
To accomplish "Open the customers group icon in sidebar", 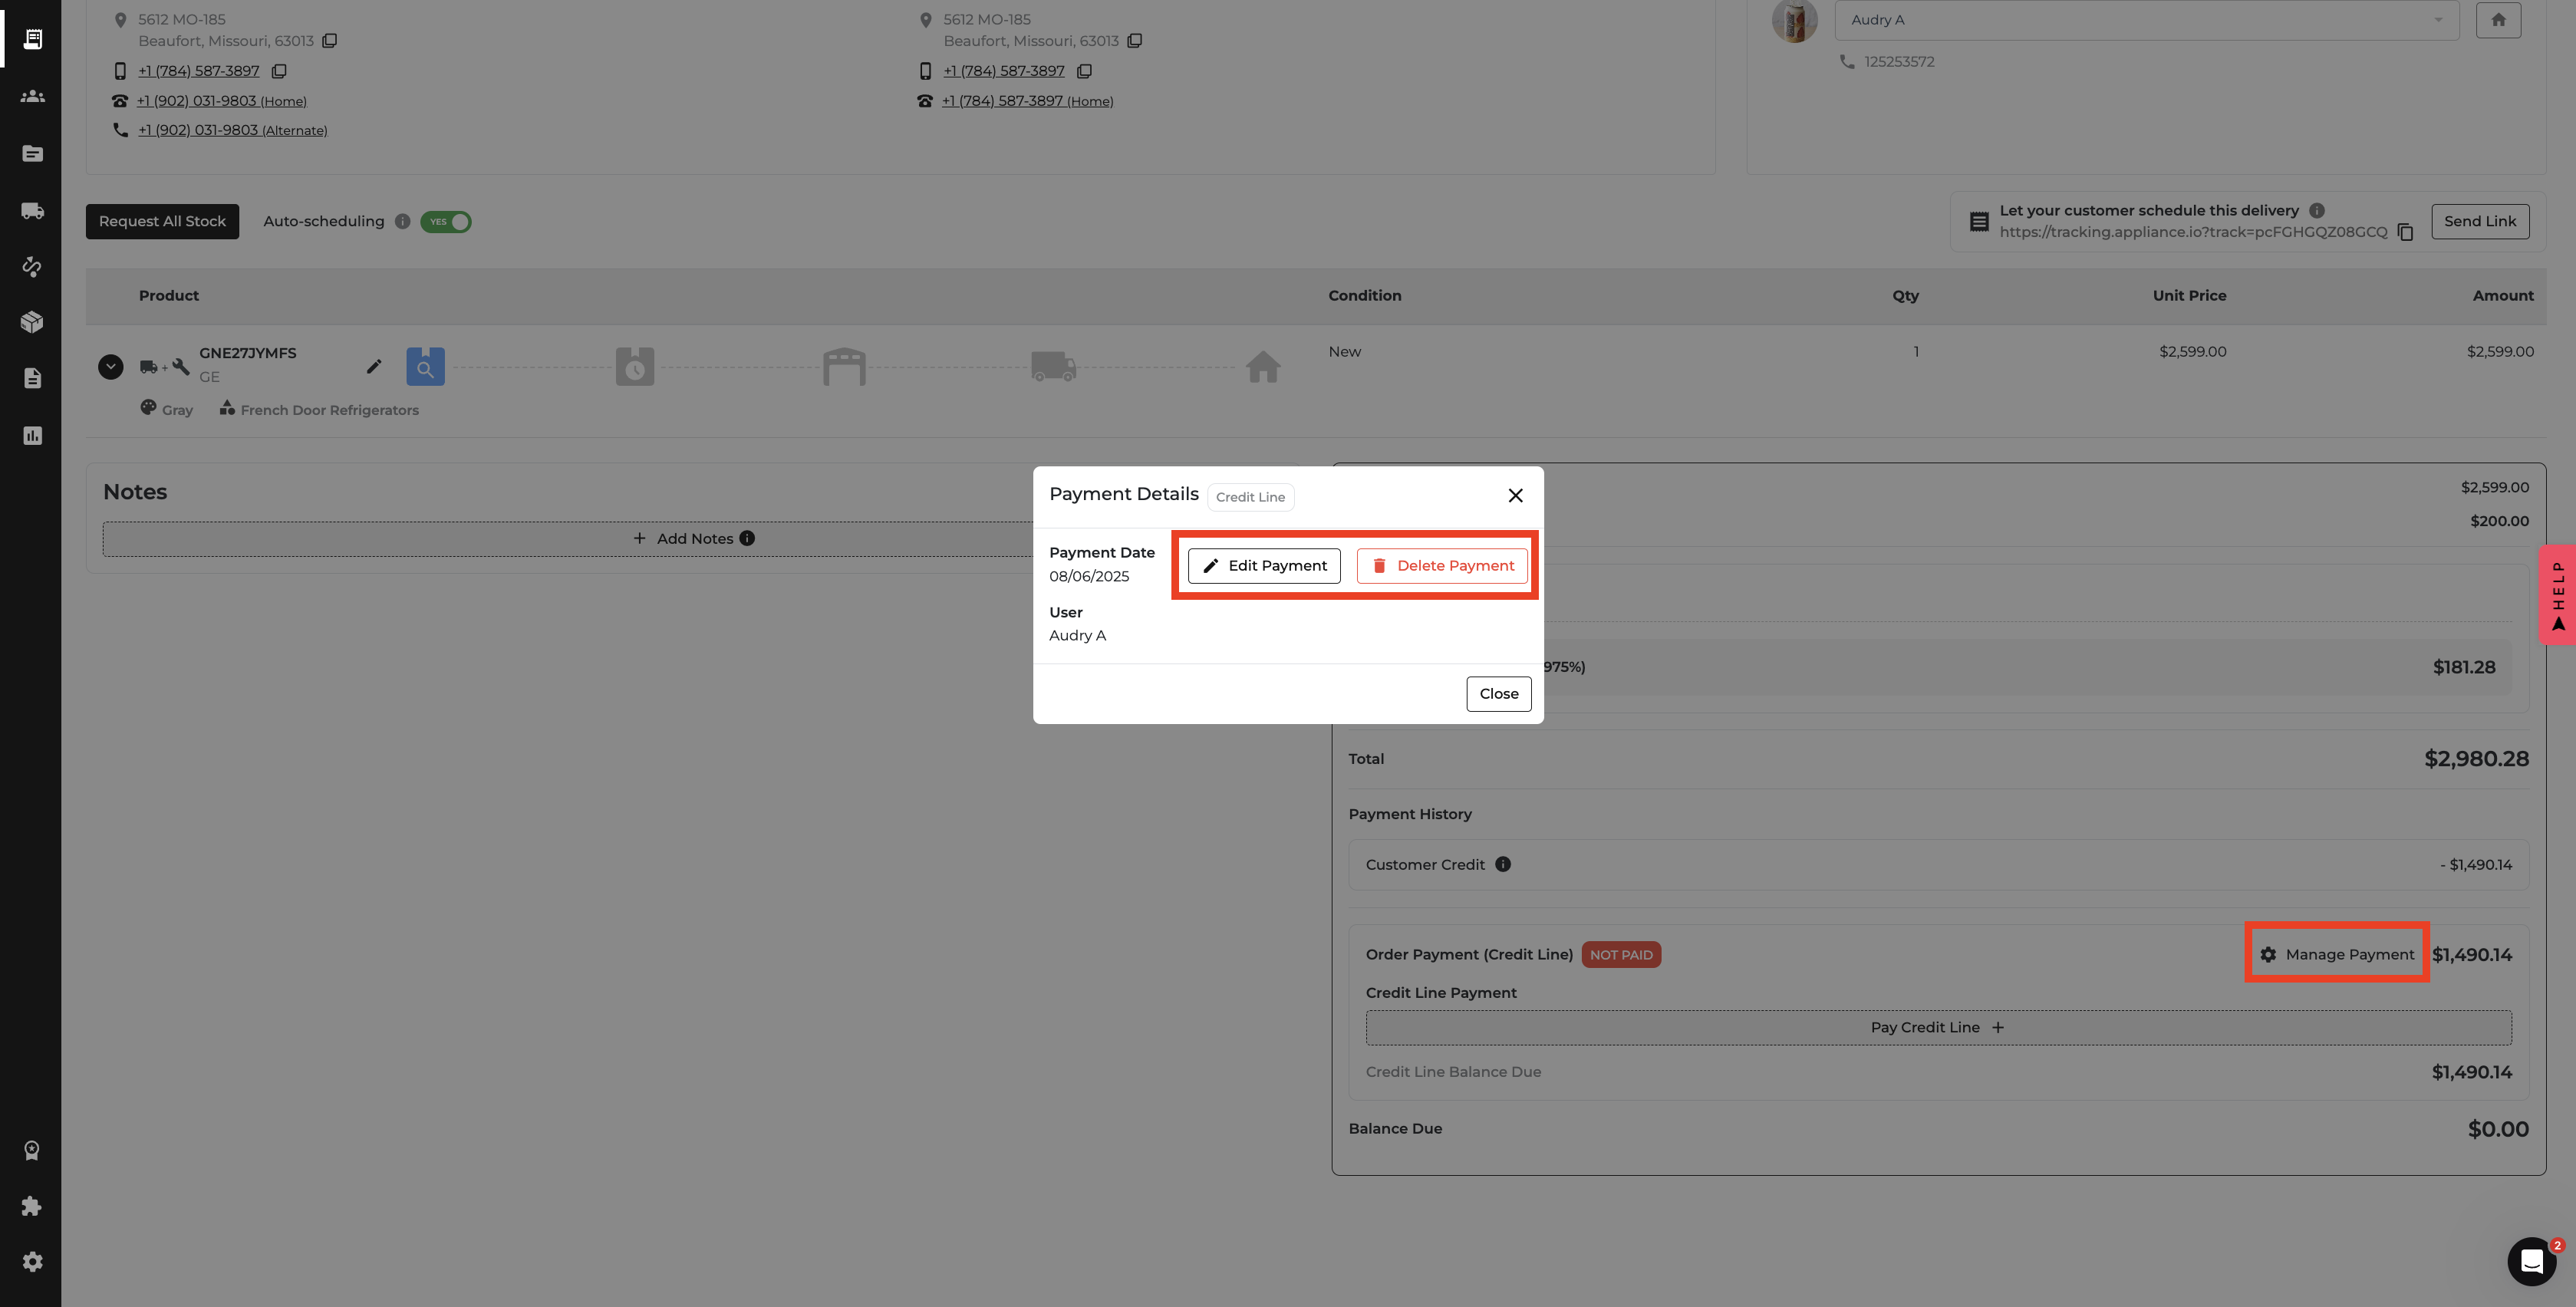I will 32,96.
